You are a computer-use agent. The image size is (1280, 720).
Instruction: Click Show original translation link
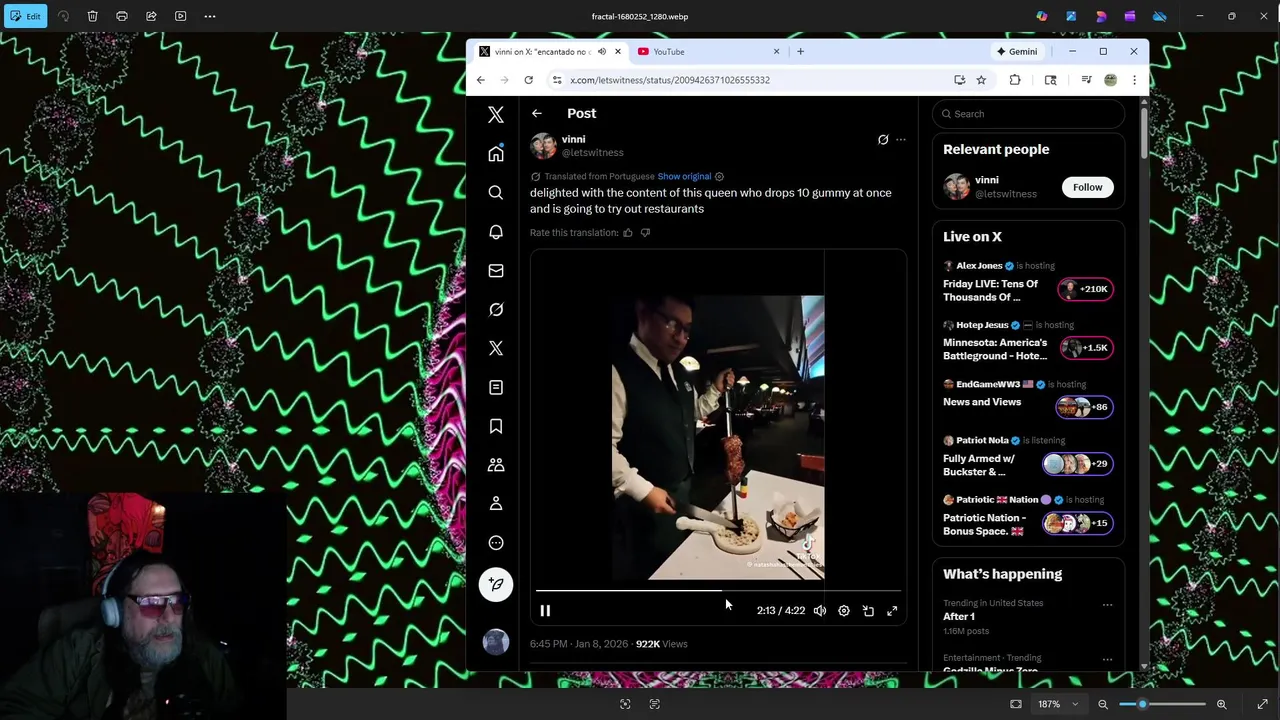click(684, 177)
